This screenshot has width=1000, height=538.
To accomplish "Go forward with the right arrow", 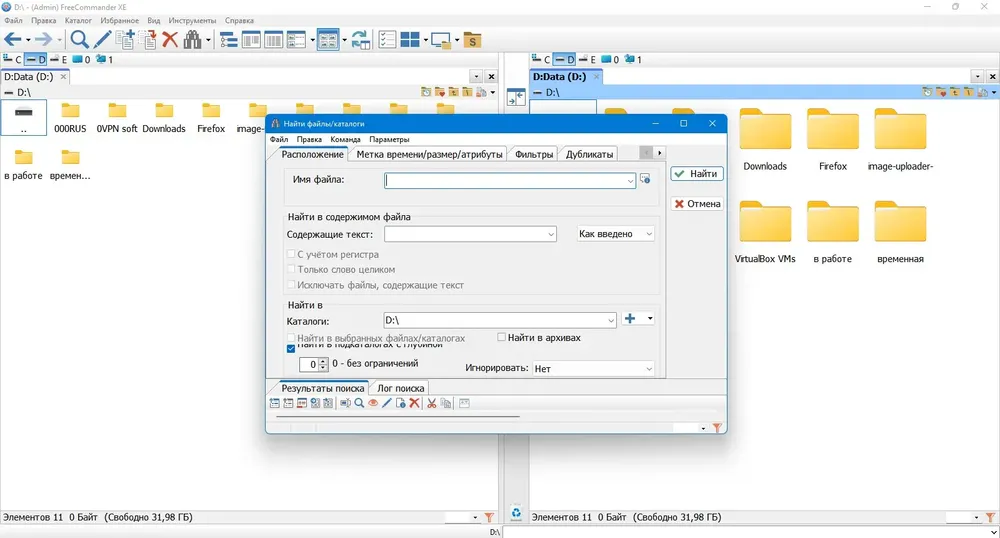I will (x=43, y=40).
